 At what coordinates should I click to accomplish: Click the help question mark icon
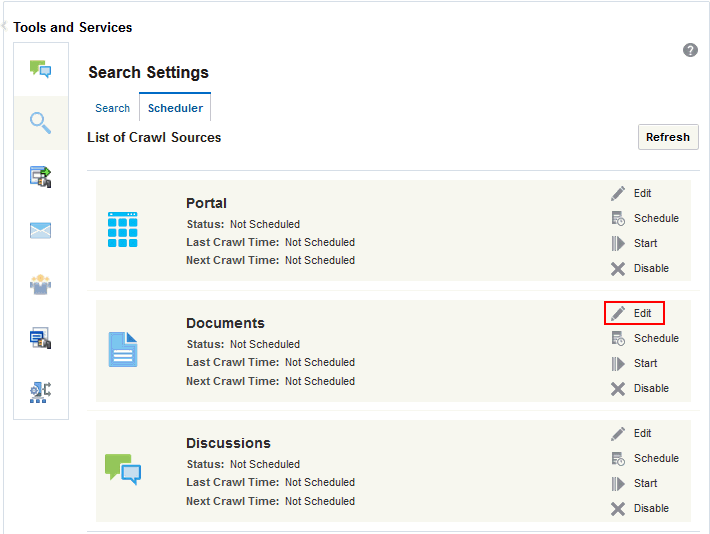pos(690,50)
